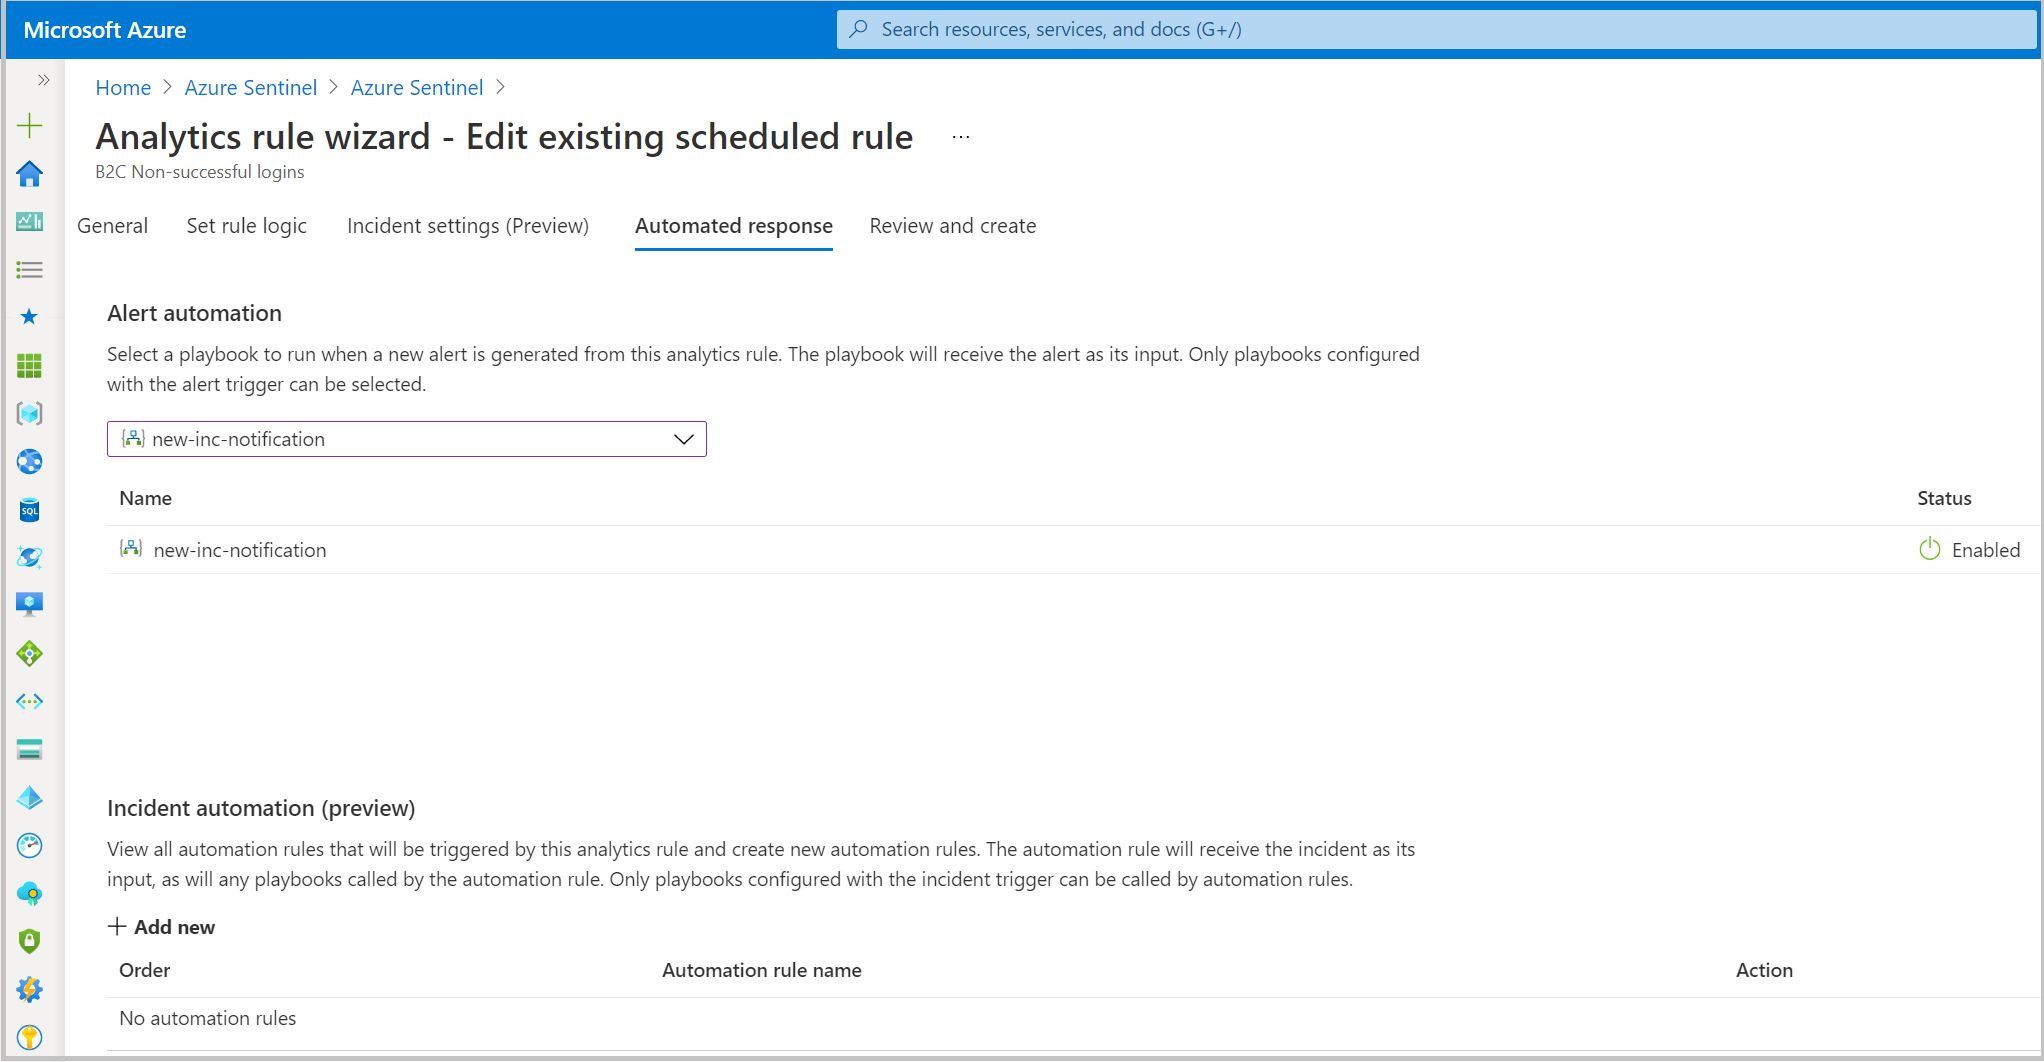
Task: Open Create a resource plus icon
Action: pos(30,126)
